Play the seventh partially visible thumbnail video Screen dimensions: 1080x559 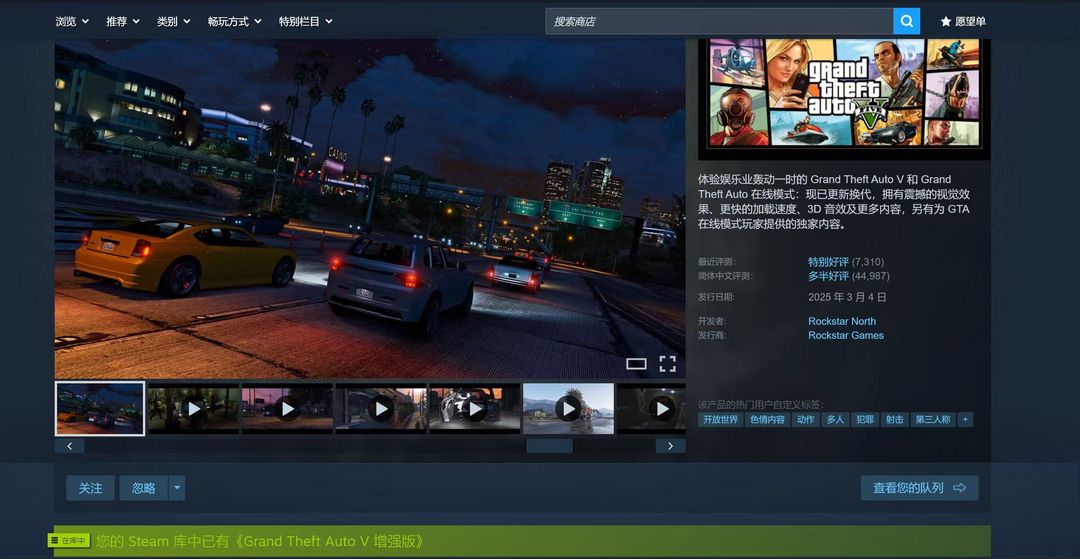(x=652, y=409)
